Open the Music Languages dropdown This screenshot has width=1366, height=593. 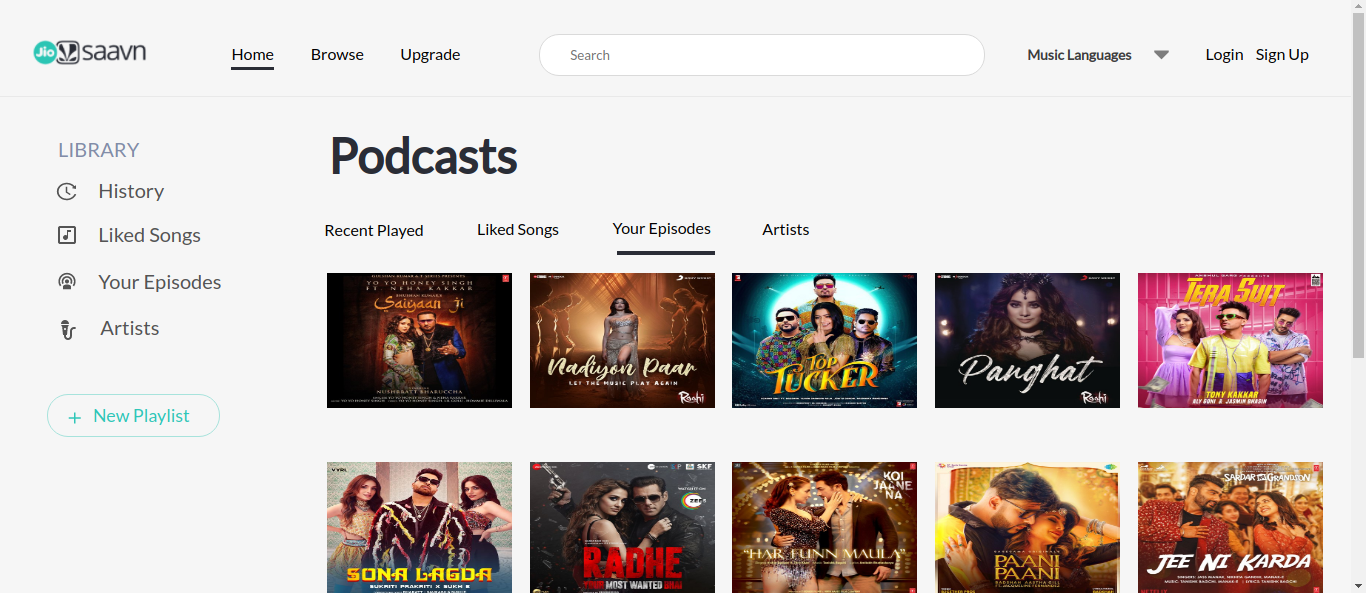click(1080, 55)
